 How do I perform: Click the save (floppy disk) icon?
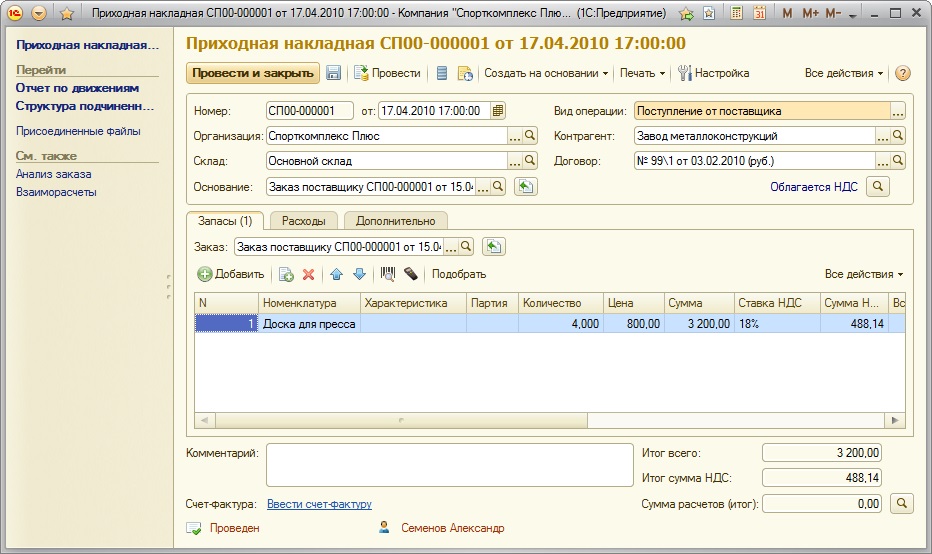pyautogui.click(x=333, y=73)
